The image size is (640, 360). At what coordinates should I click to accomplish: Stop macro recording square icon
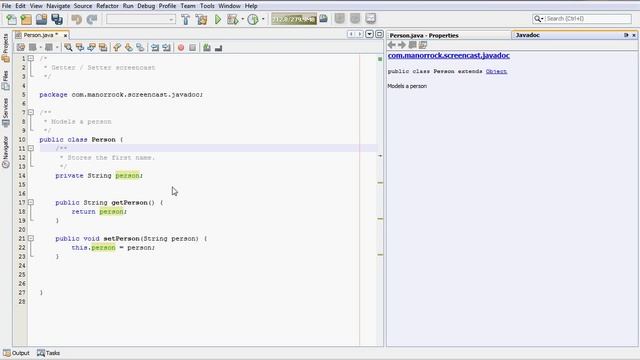(193, 47)
